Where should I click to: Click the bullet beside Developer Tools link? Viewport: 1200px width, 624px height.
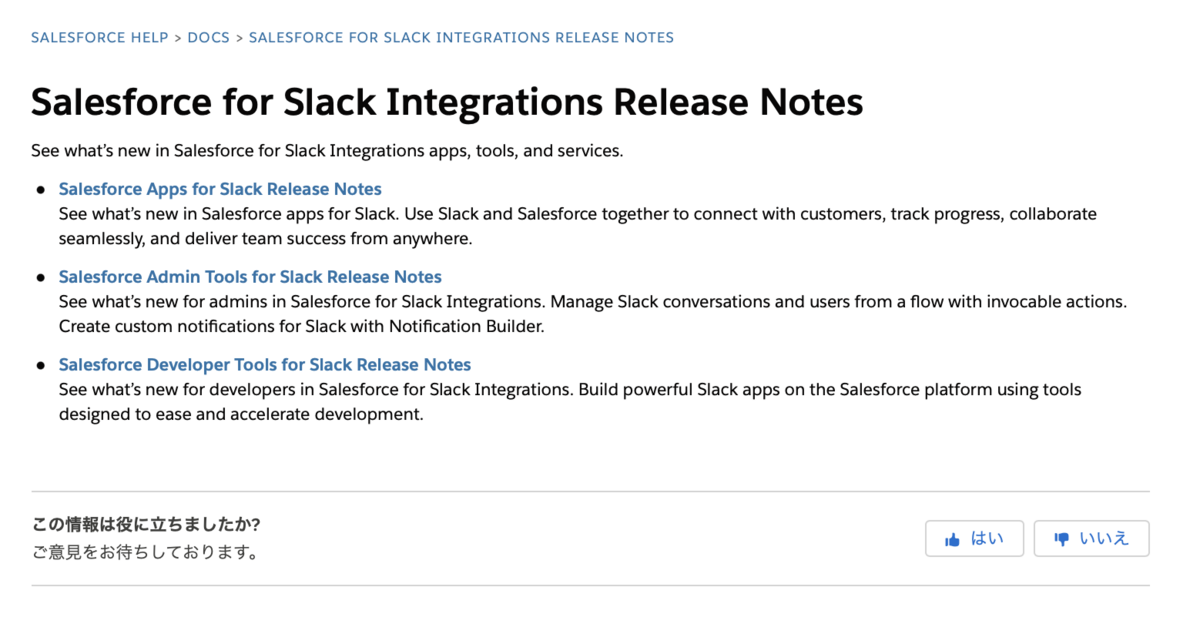coord(41,365)
